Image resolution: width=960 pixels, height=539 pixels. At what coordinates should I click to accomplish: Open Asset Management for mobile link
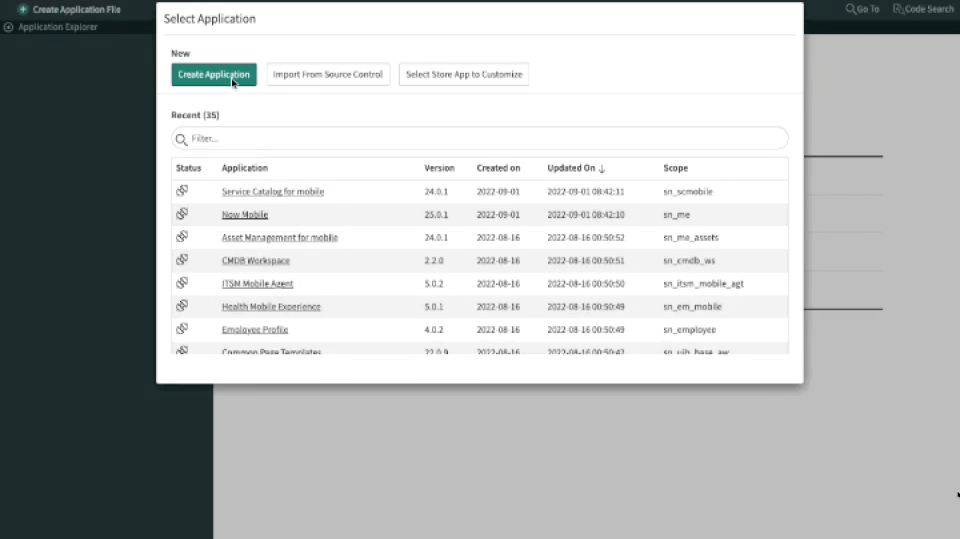280,238
